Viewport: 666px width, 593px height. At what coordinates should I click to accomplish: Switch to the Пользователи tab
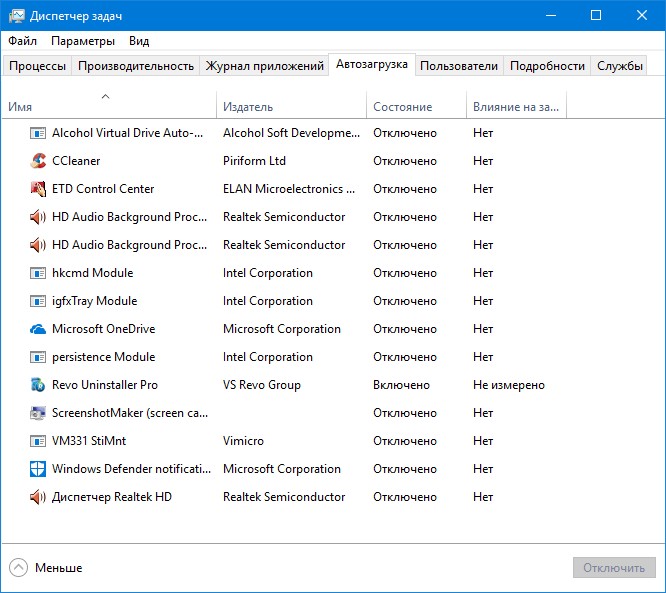click(459, 66)
